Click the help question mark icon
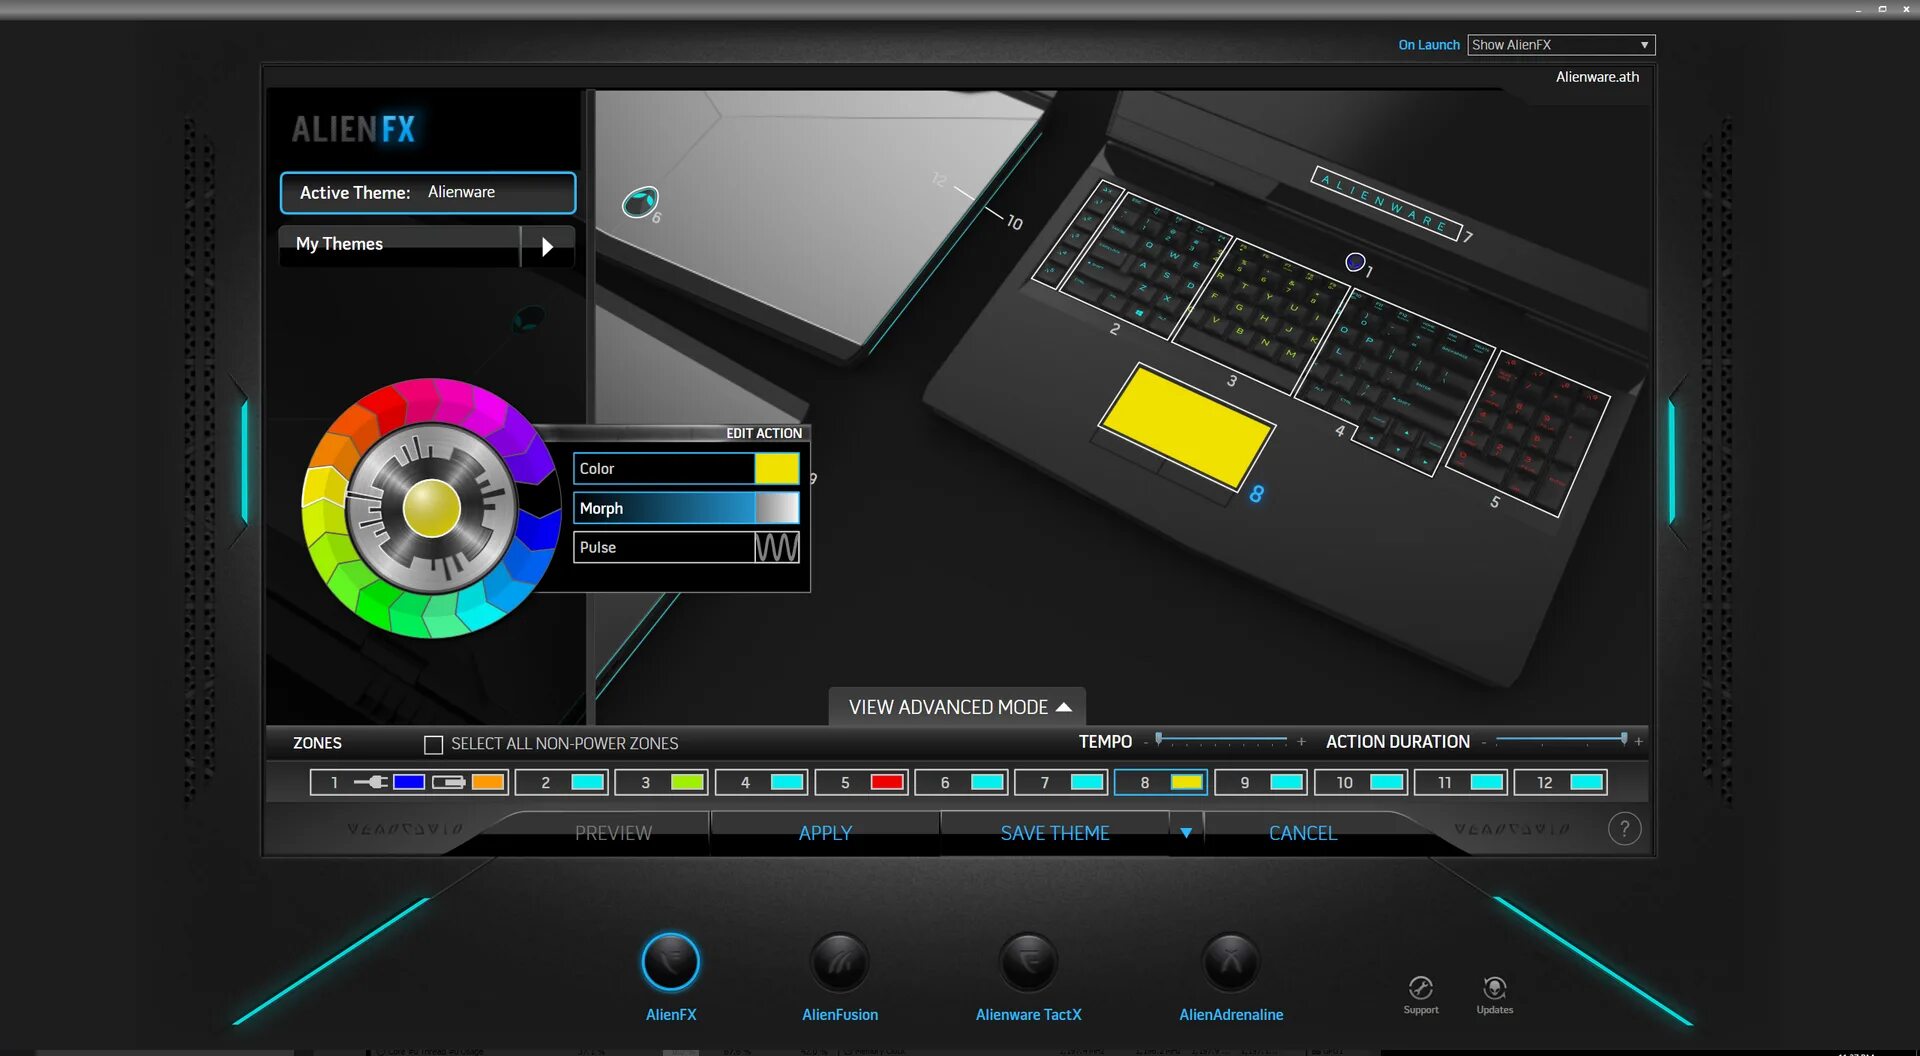The image size is (1920, 1056). (1624, 829)
